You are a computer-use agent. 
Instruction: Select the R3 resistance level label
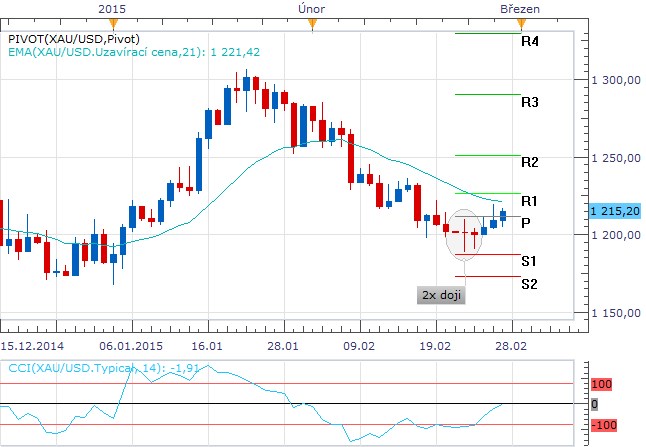pos(530,102)
